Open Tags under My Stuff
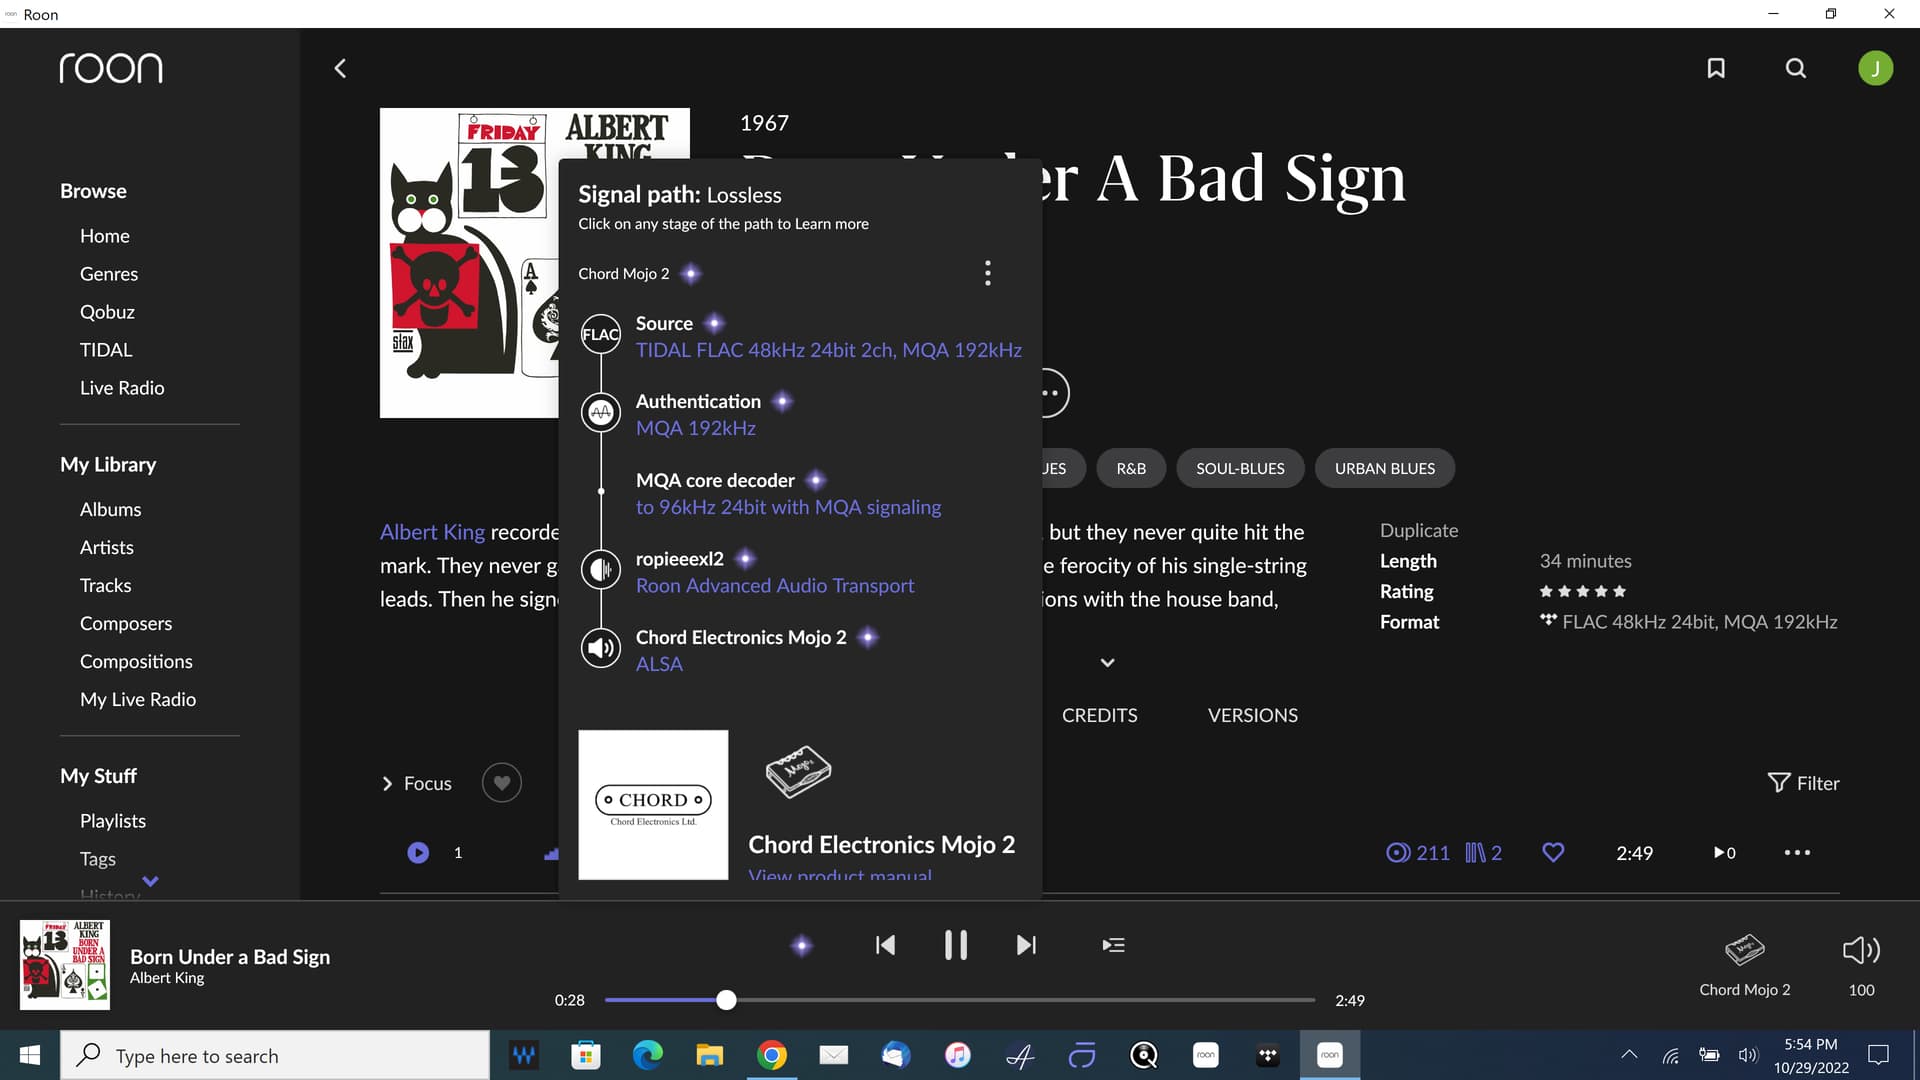 pyautogui.click(x=98, y=858)
